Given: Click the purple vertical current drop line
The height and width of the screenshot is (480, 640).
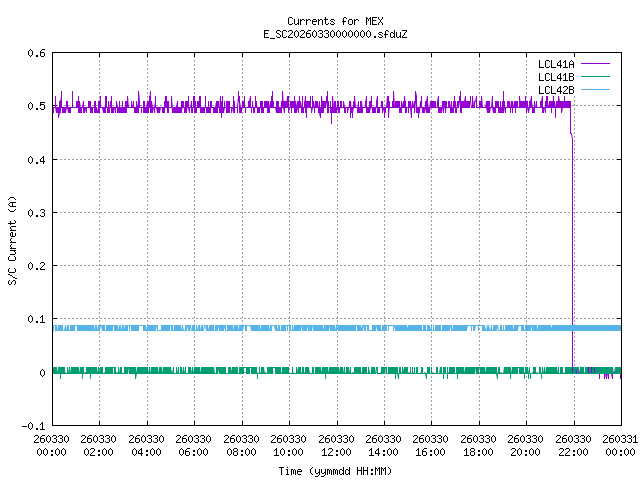Looking at the screenshot, I should pyautogui.click(x=571, y=250).
